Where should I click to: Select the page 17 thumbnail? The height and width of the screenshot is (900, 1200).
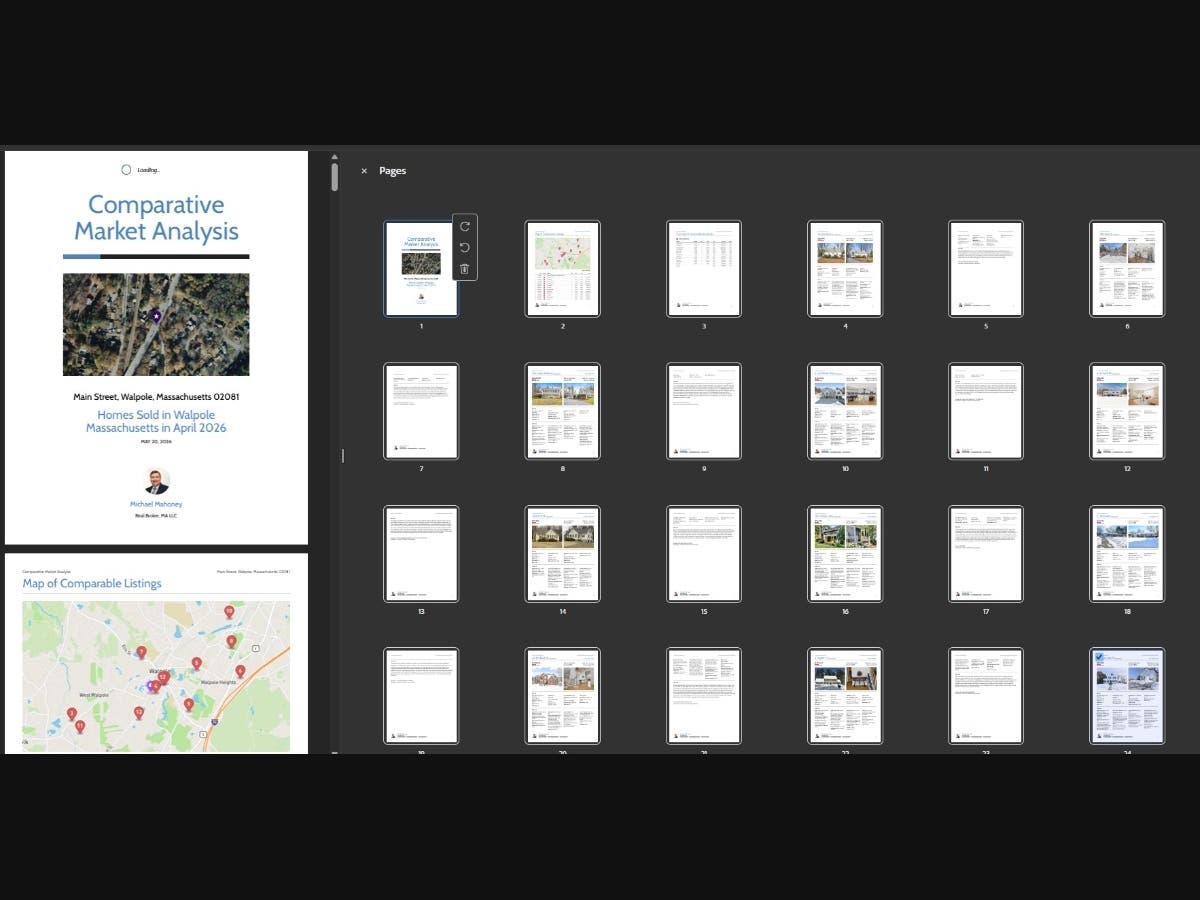(x=986, y=554)
